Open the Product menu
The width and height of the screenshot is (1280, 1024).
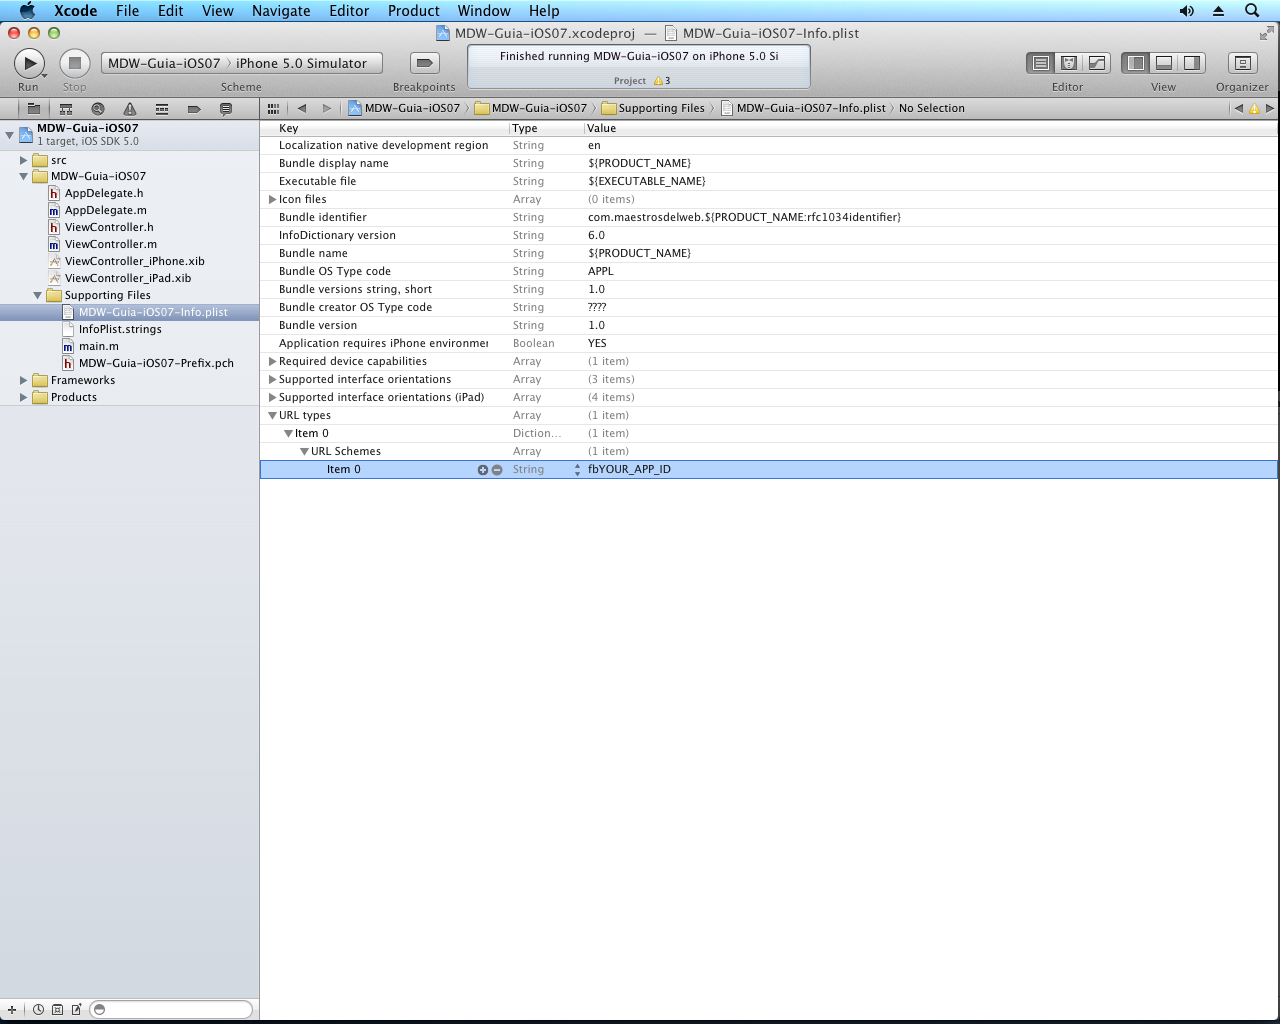pyautogui.click(x=414, y=11)
